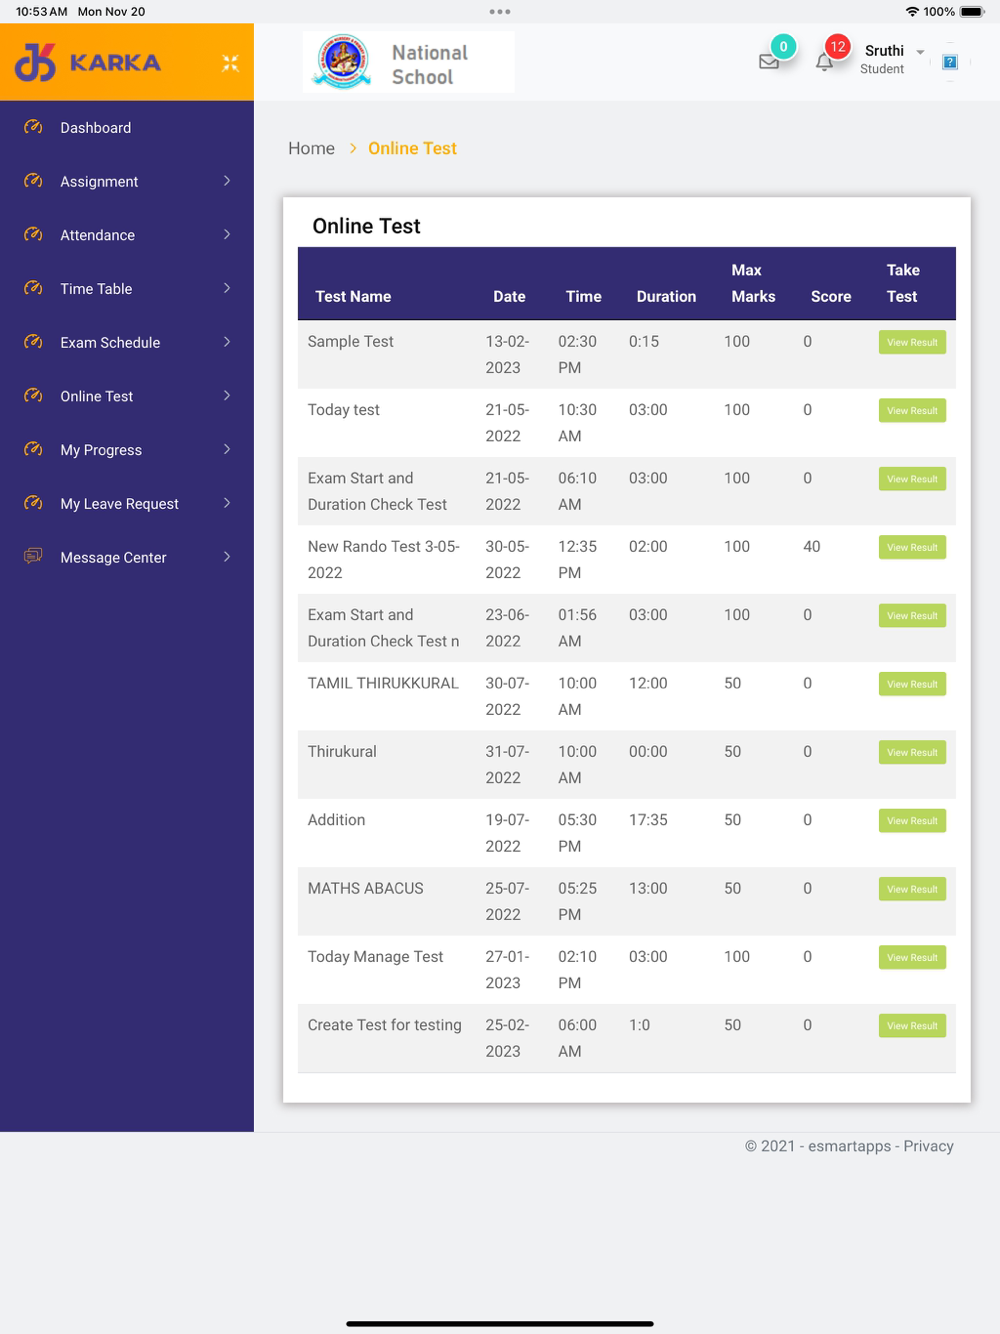1000x1334 pixels.
Task: Click the Exam Schedule gauge icon
Action: (33, 342)
